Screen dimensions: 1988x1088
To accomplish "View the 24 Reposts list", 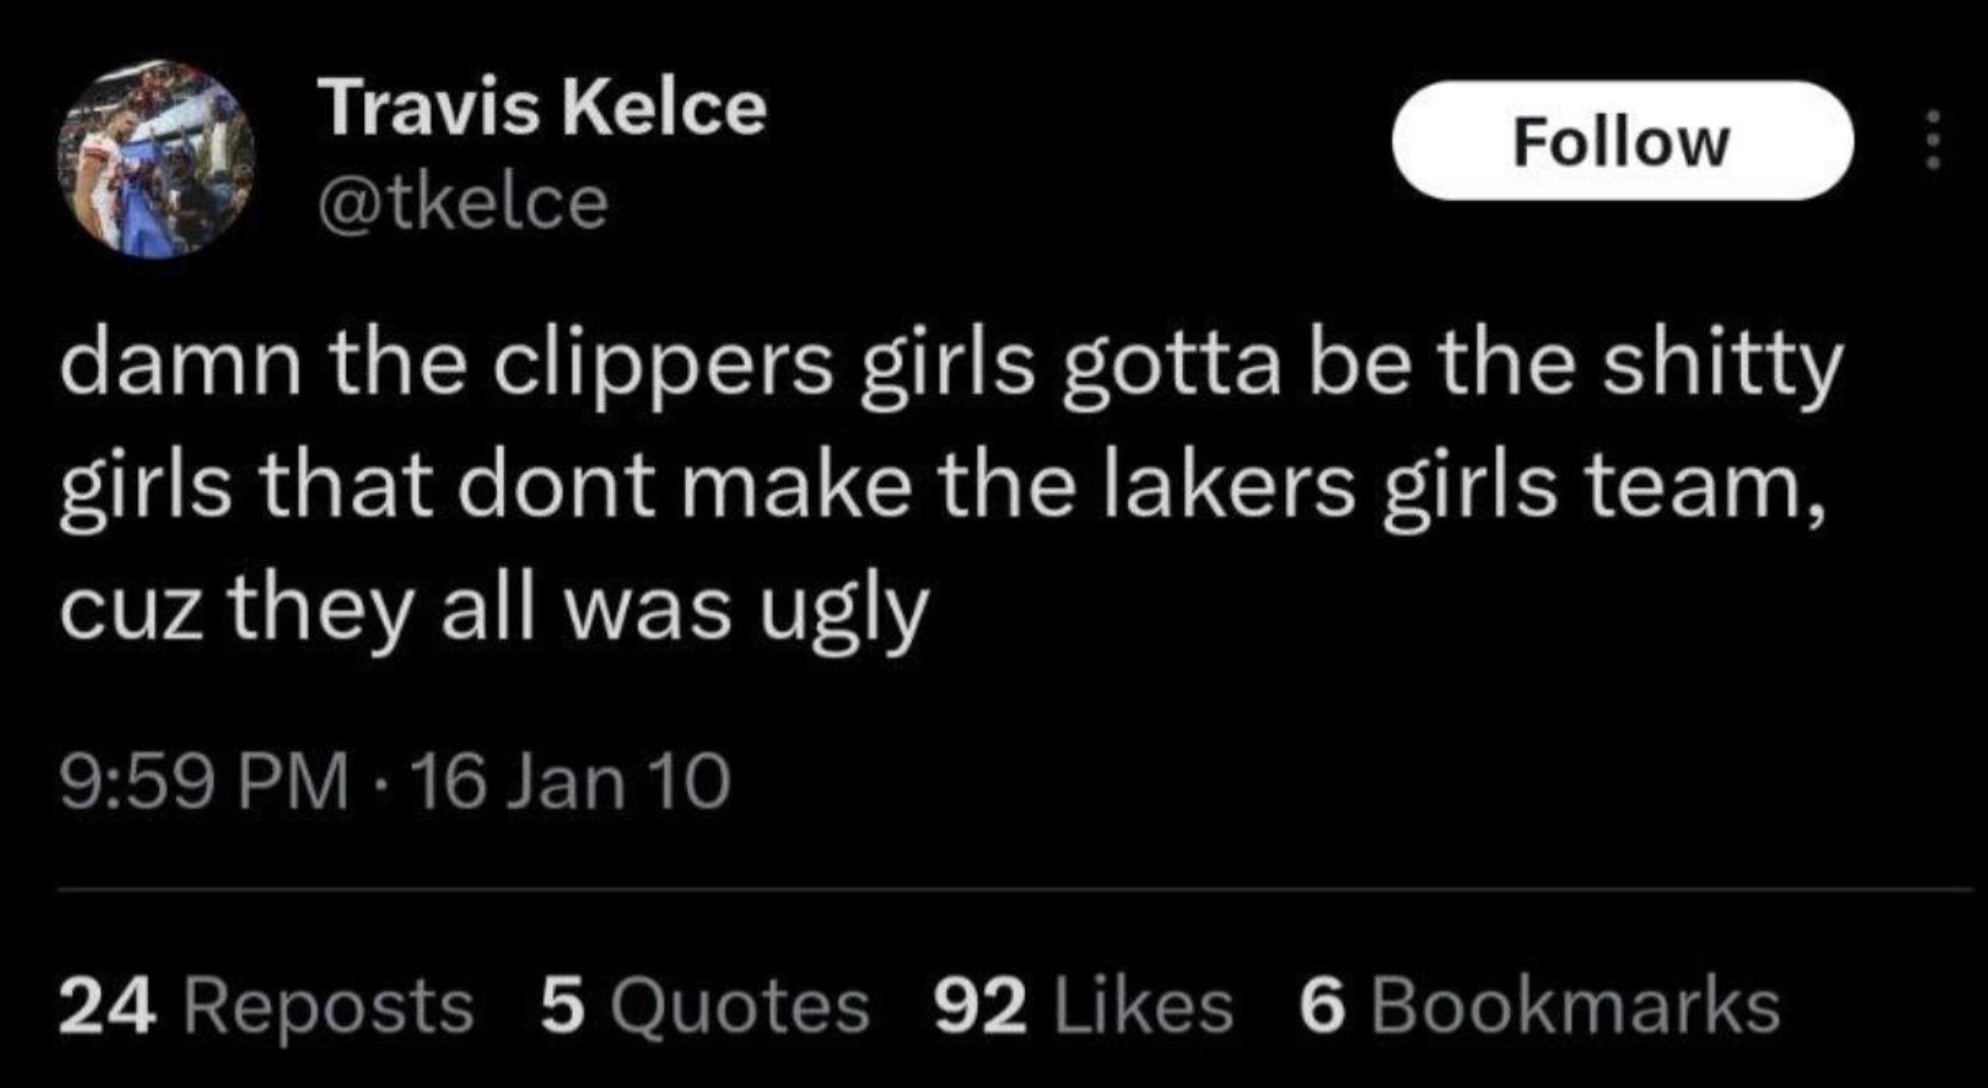I will [x=266, y=1006].
